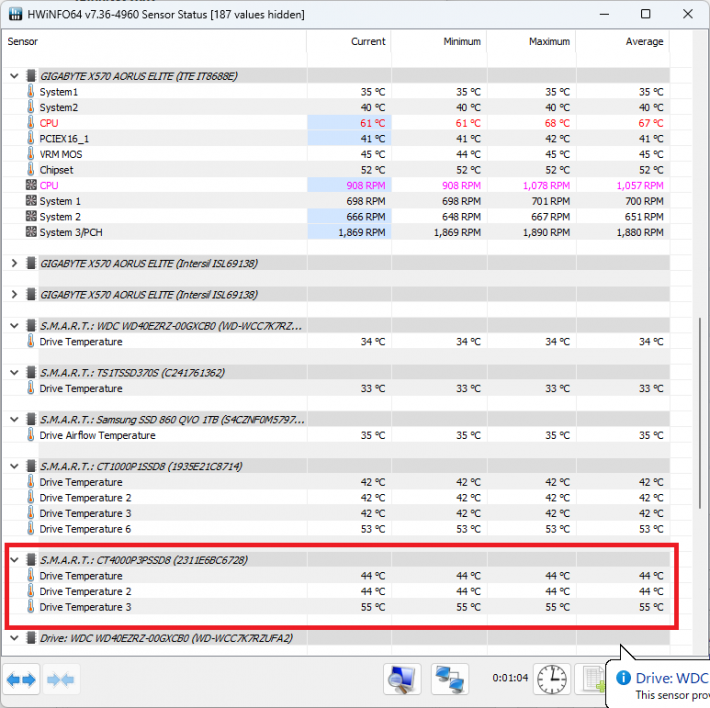Click the expand columns blue arrows button
710x708 pixels.
21,679
